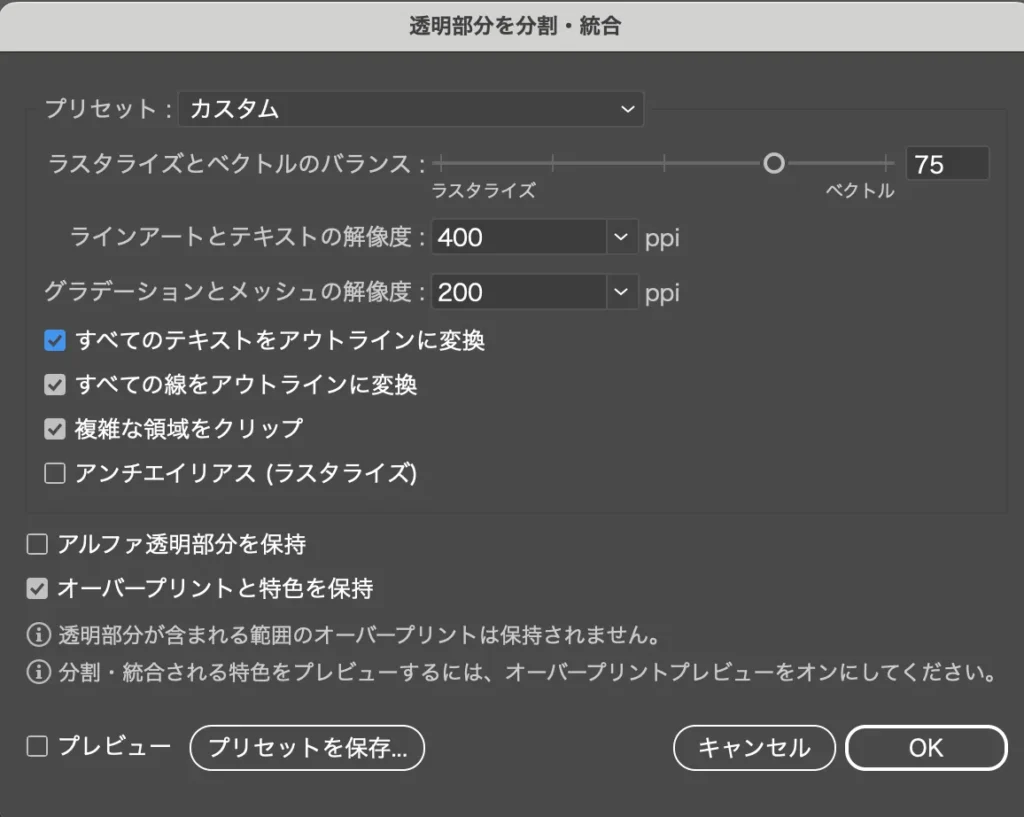The image size is (1024, 817).
Task: Expand the グラデーションとメッシュの解像度 dropdown arrow
Action: click(621, 292)
